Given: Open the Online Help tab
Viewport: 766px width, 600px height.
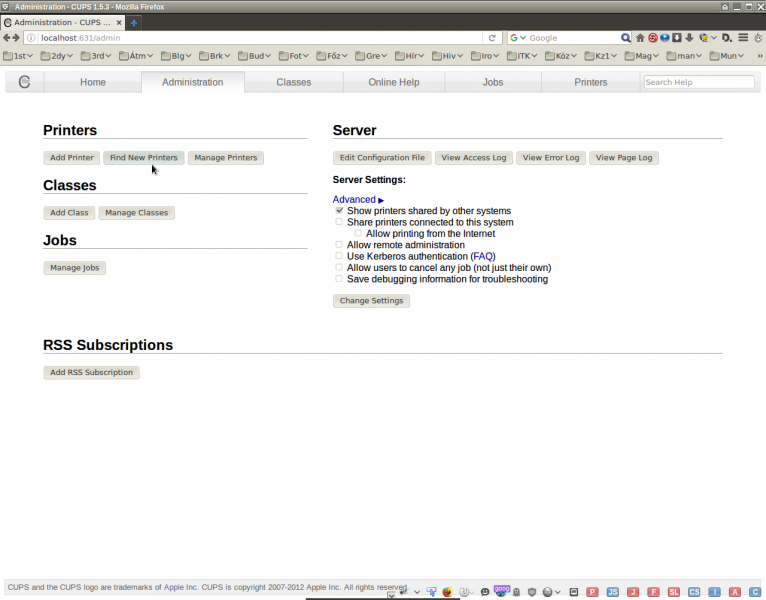Looking at the screenshot, I should 394,82.
